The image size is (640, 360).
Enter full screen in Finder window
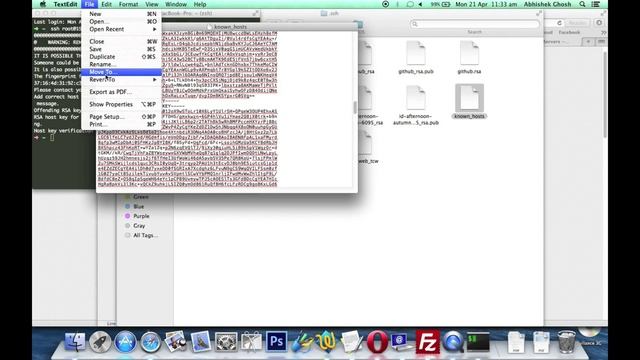click(539, 13)
